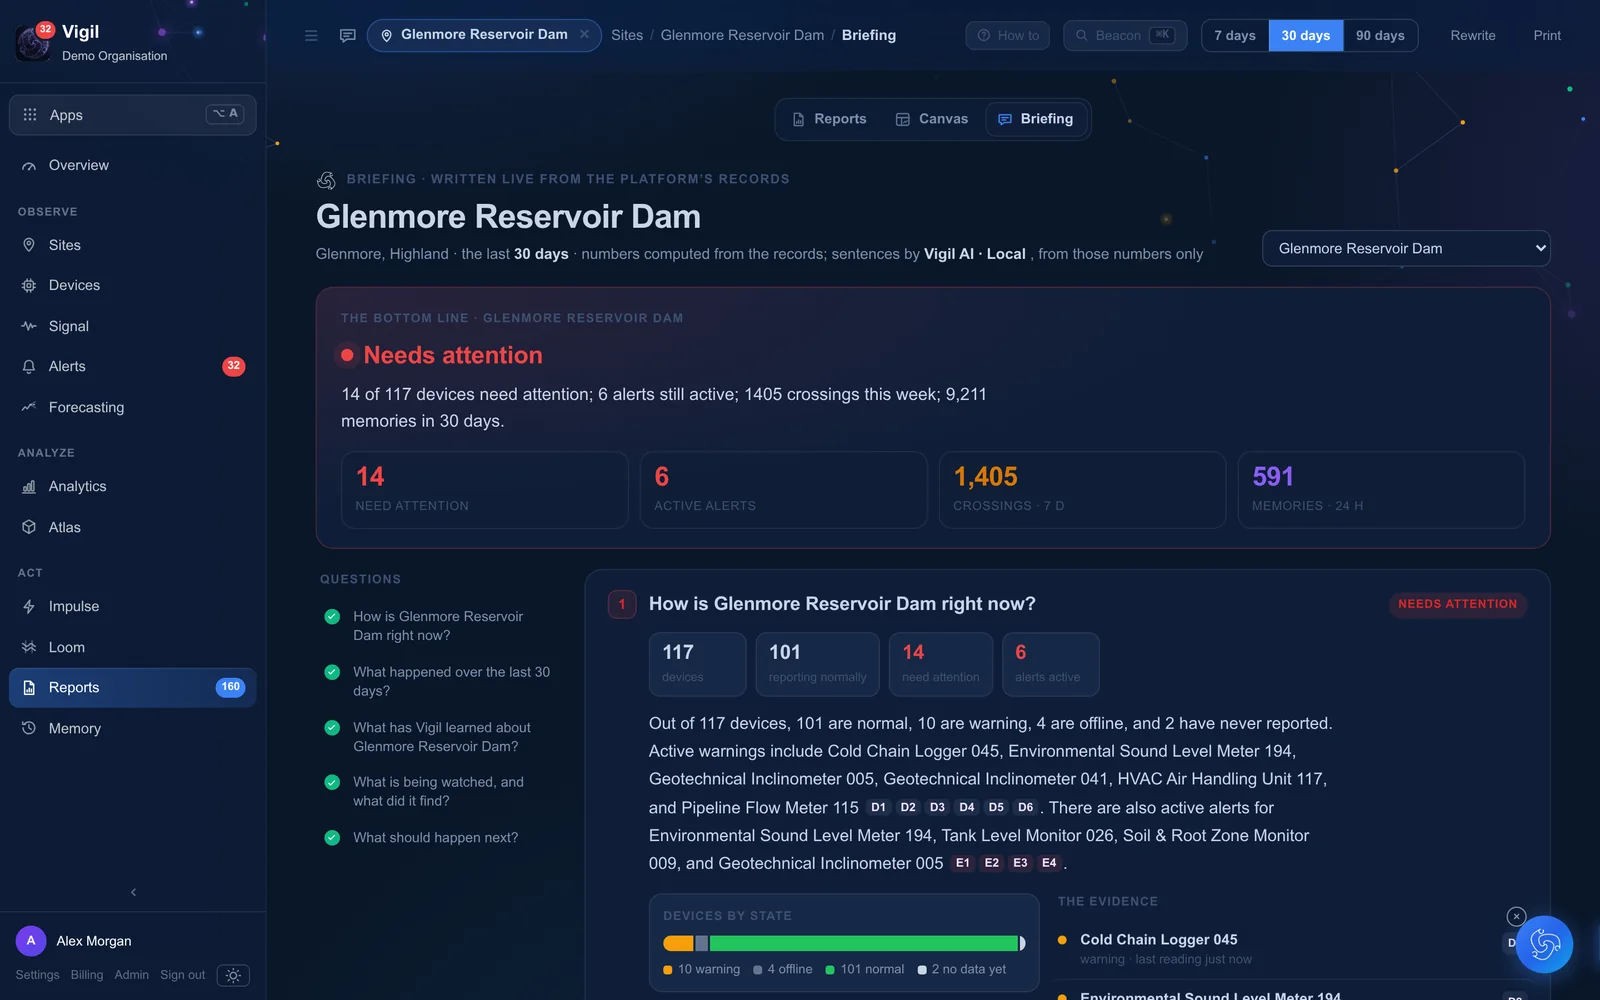Open Memory via its clock icon

pos(29,728)
